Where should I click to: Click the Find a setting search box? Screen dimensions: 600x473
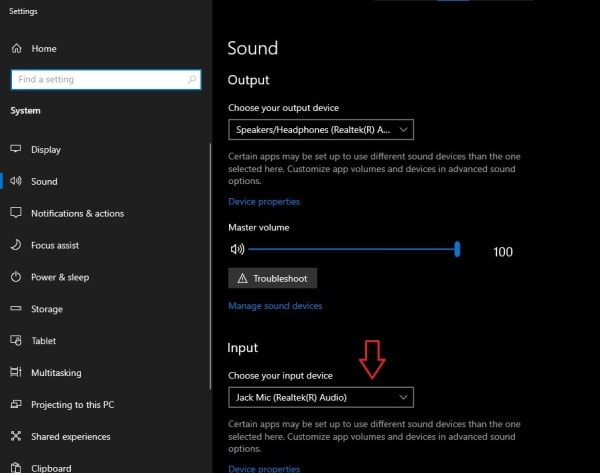[x=106, y=79]
